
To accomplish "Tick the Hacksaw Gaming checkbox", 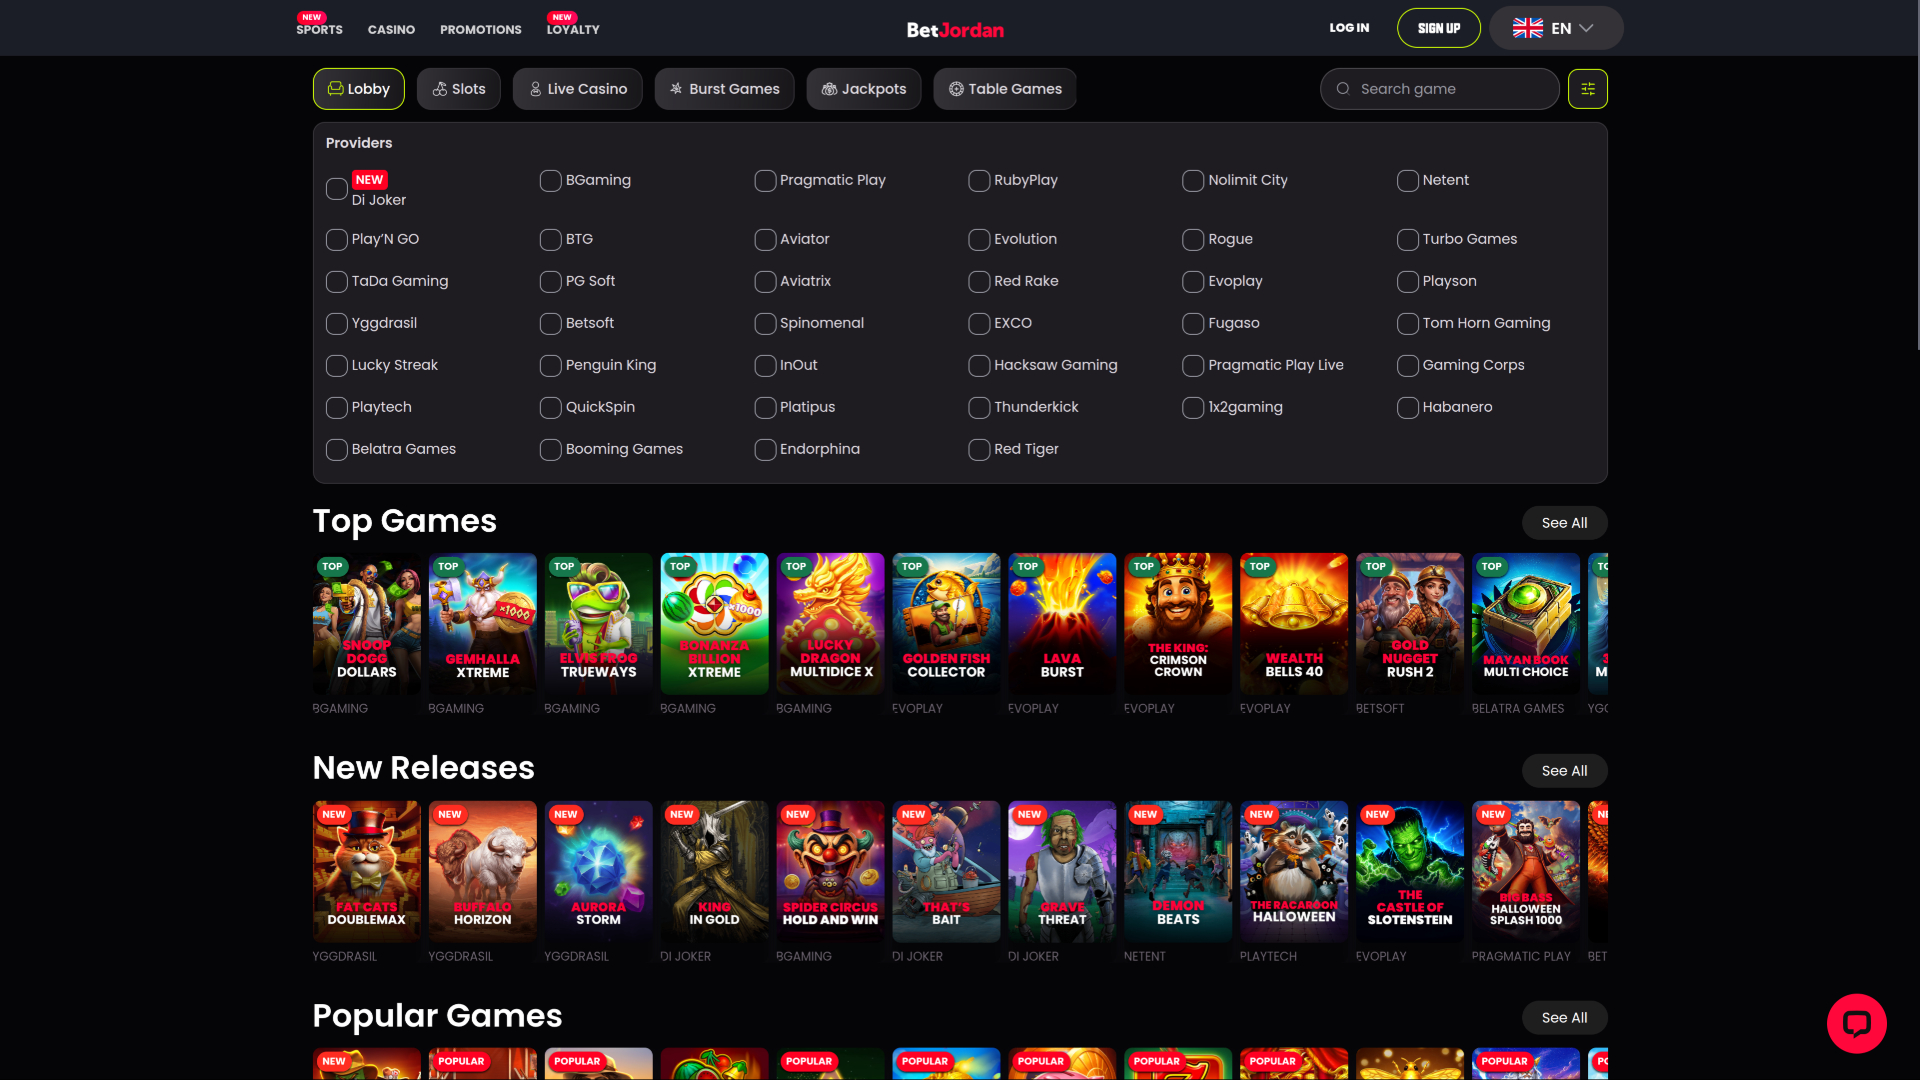I will [979, 366].
